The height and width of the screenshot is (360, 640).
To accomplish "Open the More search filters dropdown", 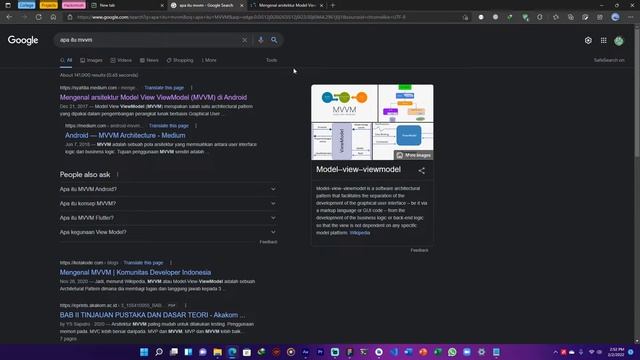I will coord(209,60).
